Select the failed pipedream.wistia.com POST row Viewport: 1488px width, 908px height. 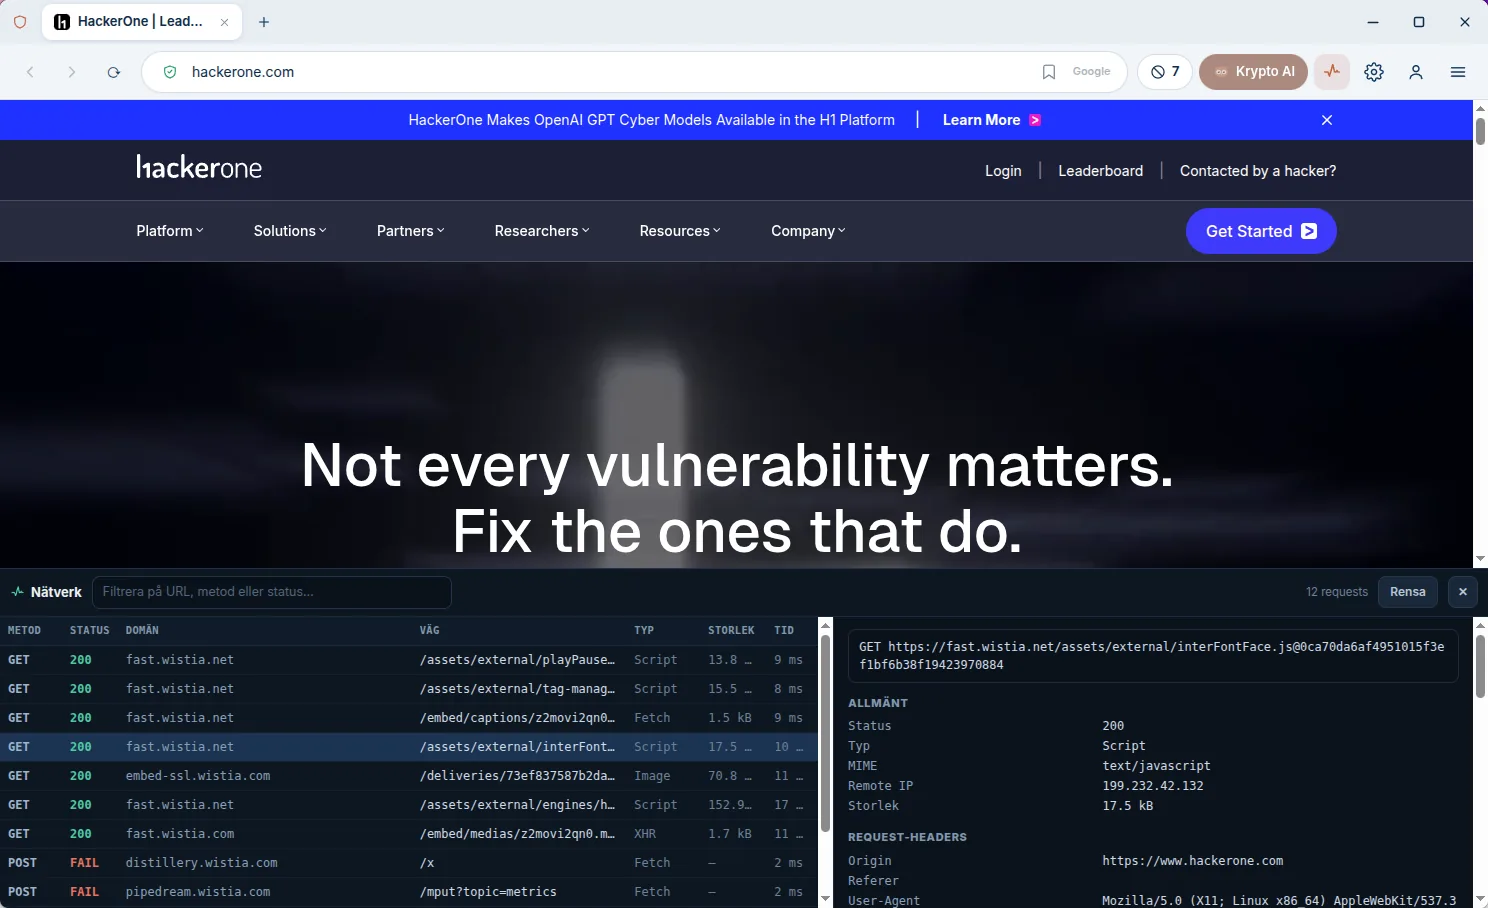pyautogui.click(x=409, y=892)
